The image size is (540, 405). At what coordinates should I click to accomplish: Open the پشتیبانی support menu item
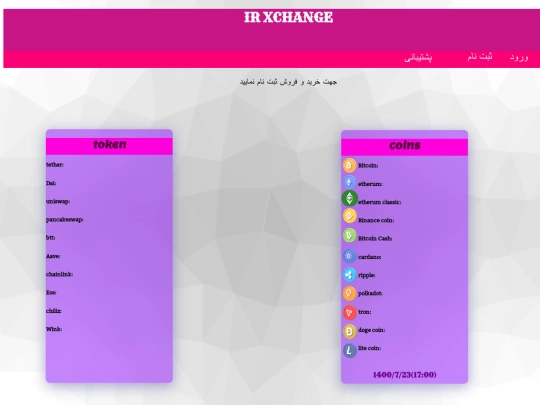418,58
